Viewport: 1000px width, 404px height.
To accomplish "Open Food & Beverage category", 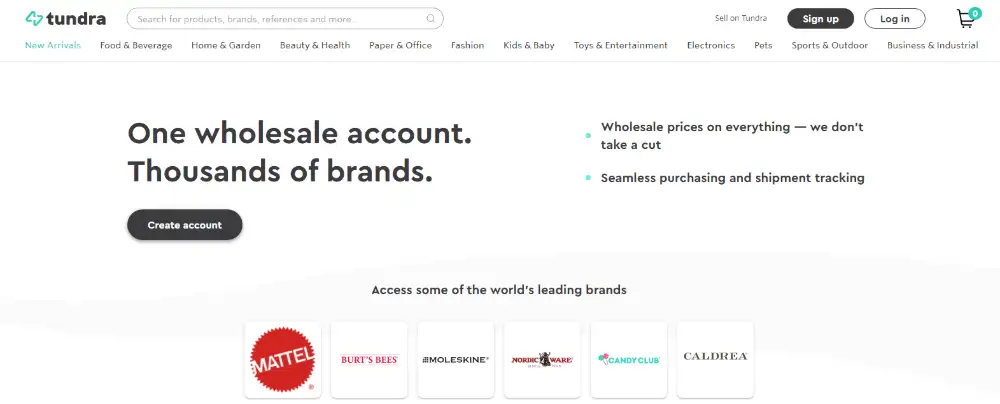I will coord(136,45).
